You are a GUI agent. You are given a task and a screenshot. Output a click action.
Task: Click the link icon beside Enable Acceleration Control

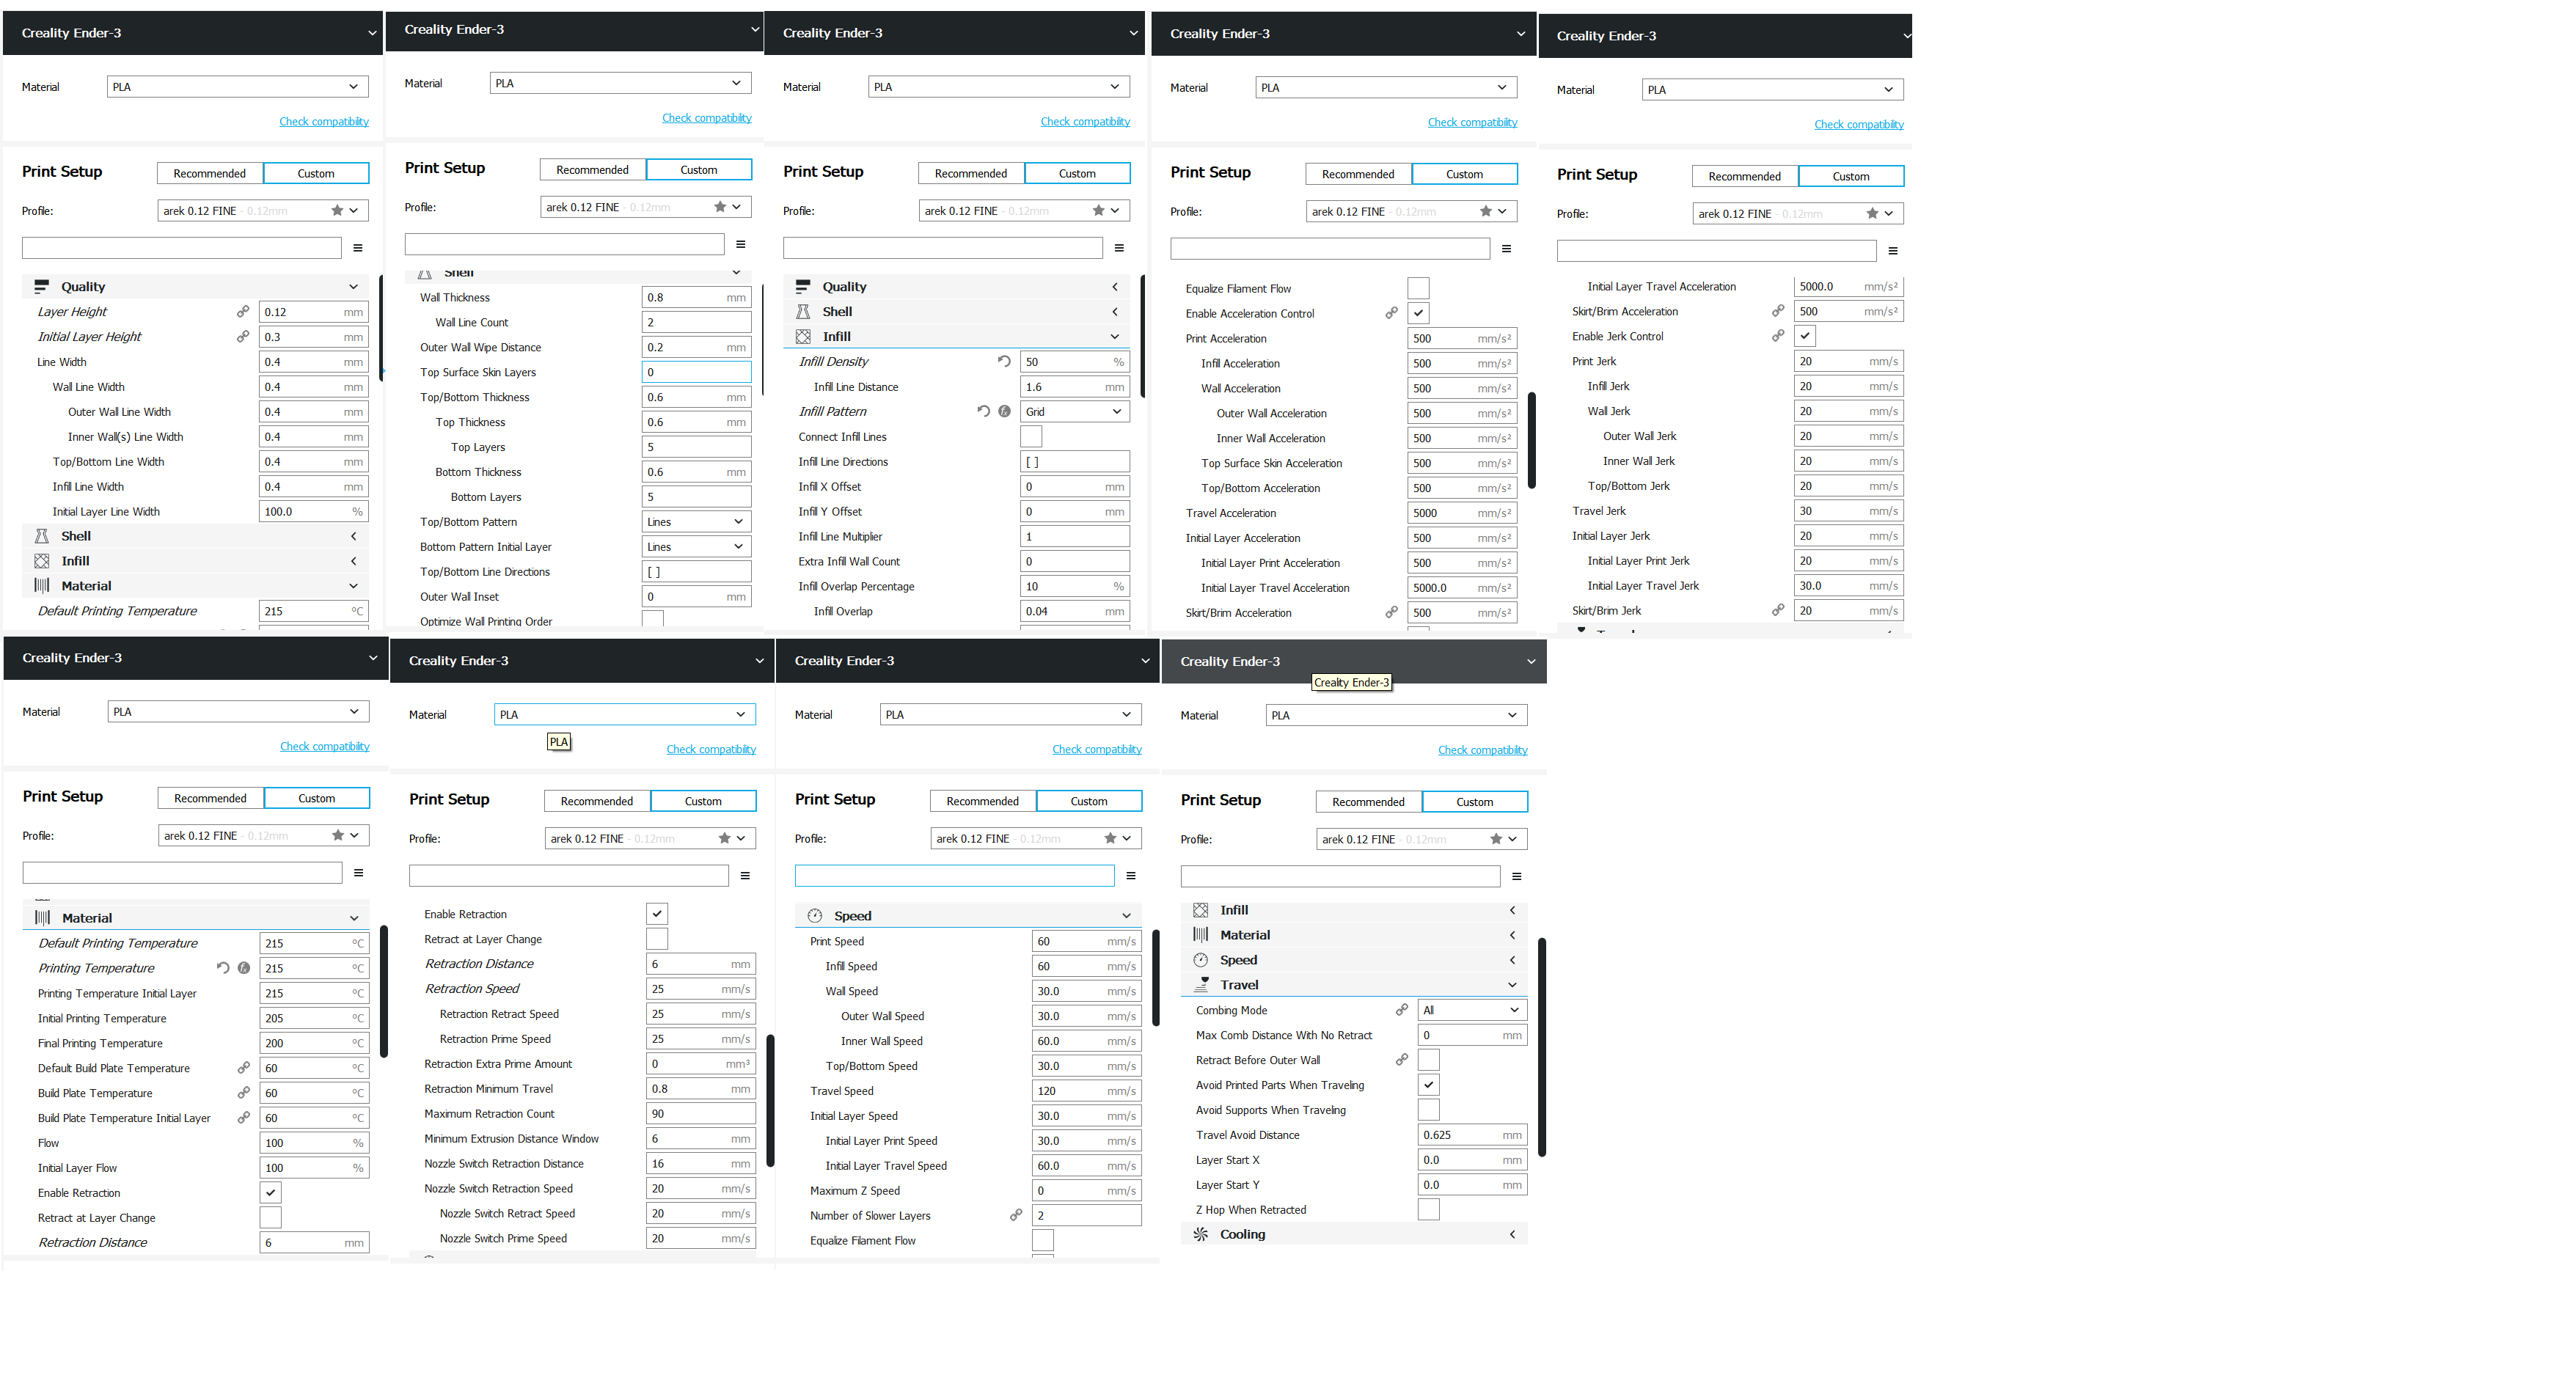click(1391, 313)
